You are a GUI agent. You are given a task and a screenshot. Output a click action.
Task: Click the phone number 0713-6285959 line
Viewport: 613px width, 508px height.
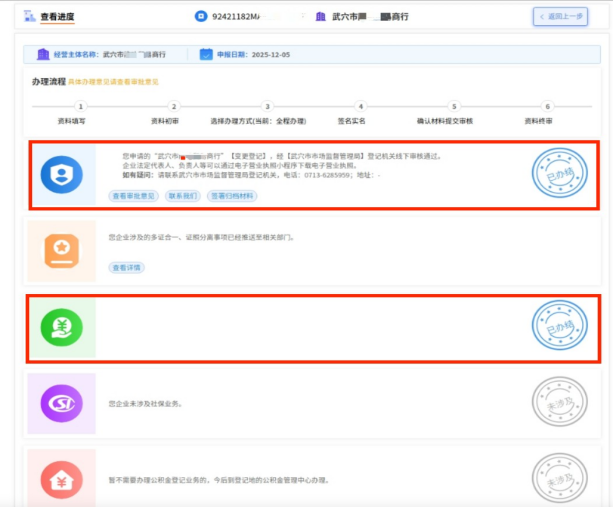click(x=251, y=175)
